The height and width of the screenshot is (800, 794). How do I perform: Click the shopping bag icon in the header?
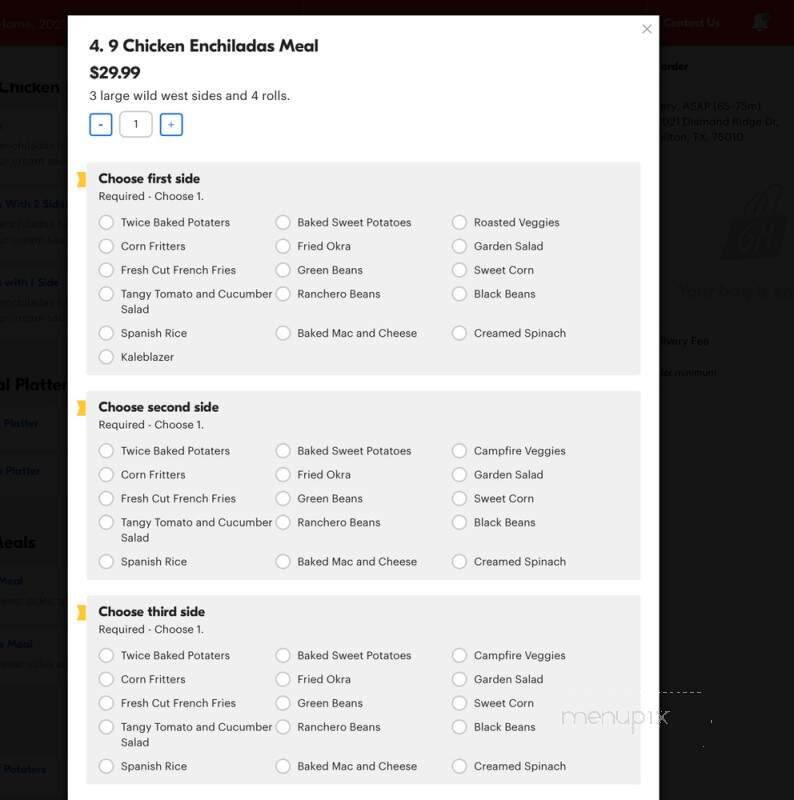(x=758, y=20)
